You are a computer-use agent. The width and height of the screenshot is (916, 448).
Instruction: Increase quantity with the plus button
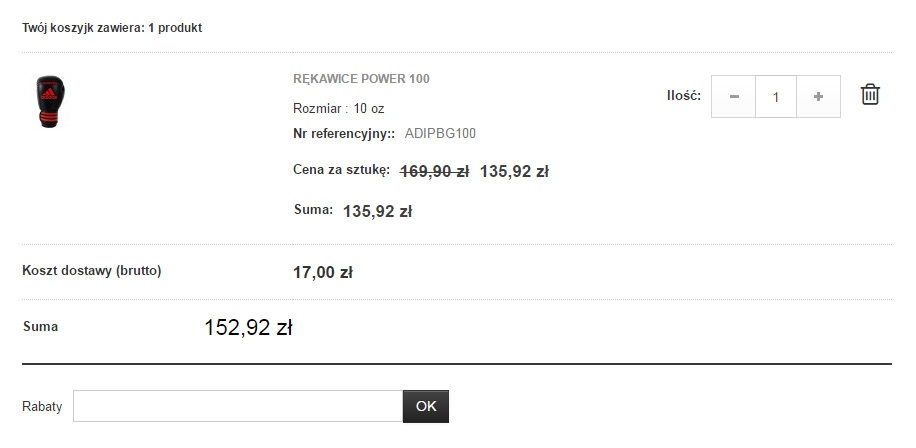[x=818, y=97]
